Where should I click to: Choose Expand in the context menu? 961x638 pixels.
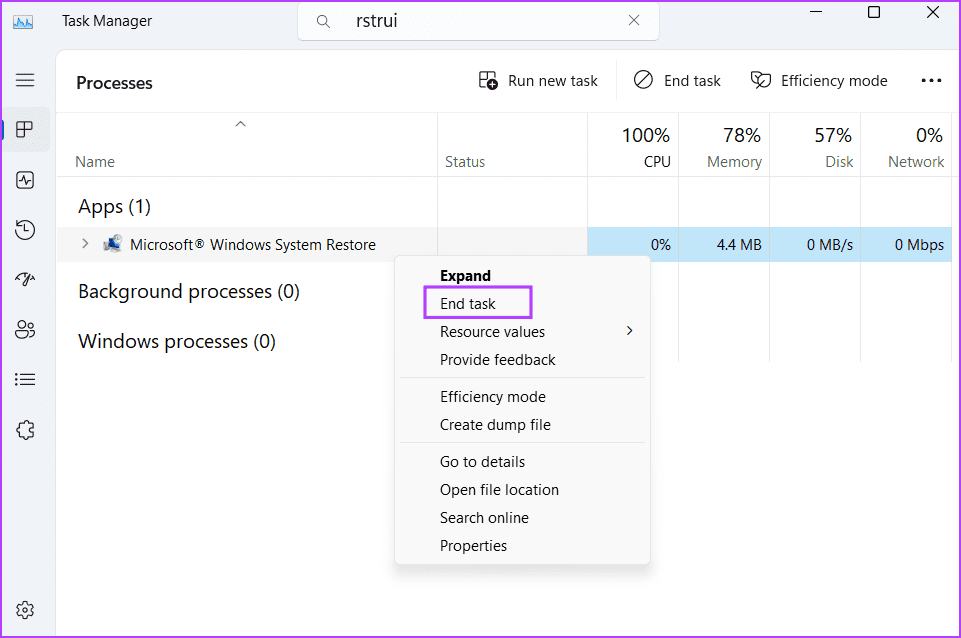465,276
